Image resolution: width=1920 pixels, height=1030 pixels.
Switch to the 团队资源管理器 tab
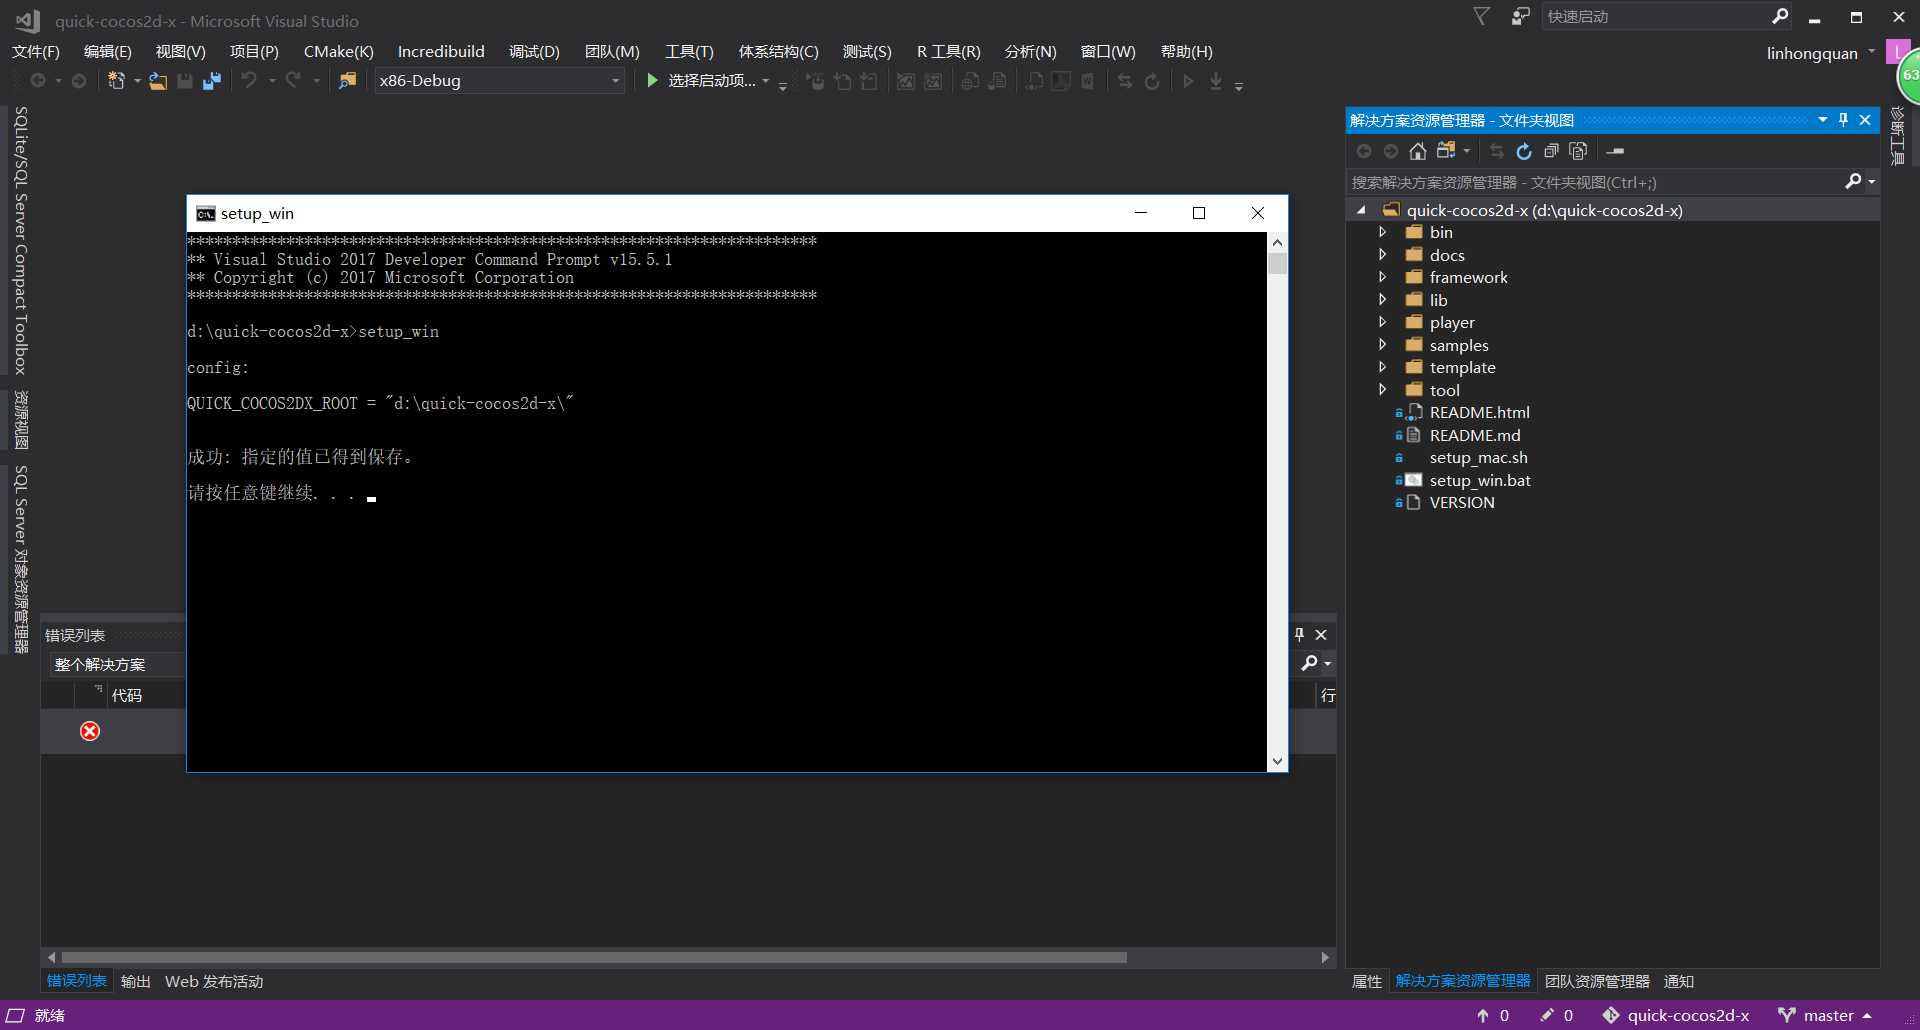1597,982
